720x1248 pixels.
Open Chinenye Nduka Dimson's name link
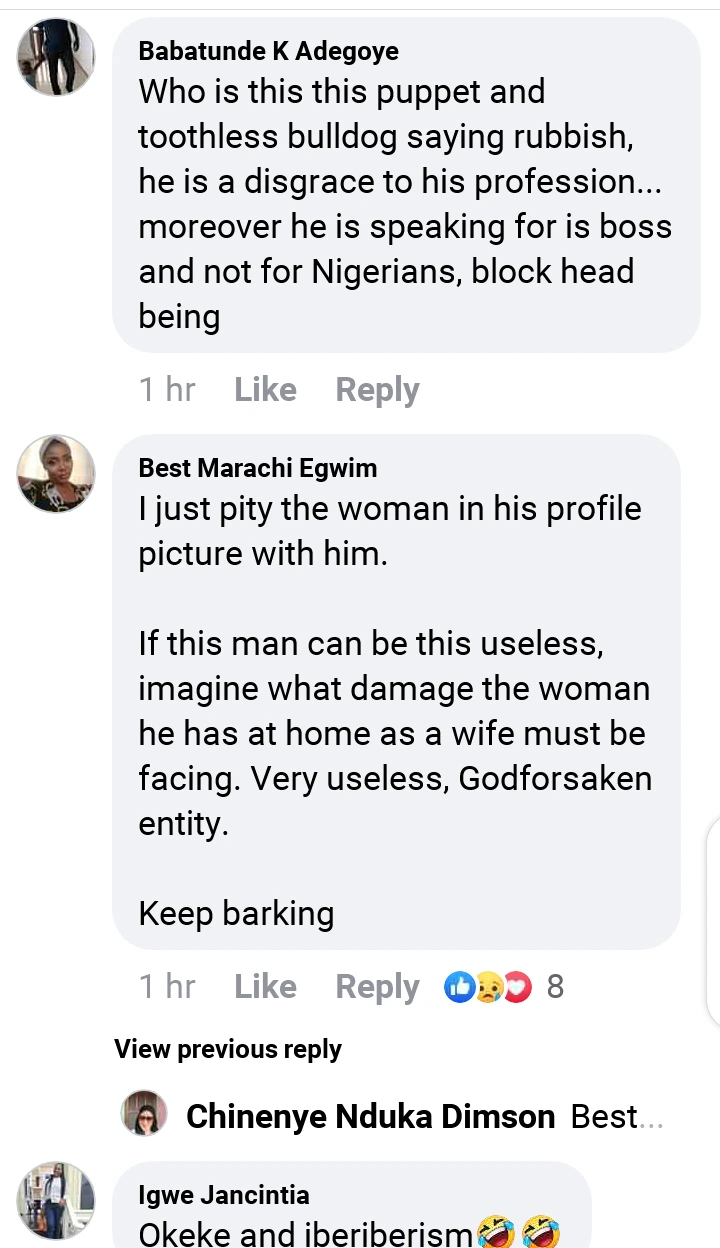click(x=370, y=1116)
